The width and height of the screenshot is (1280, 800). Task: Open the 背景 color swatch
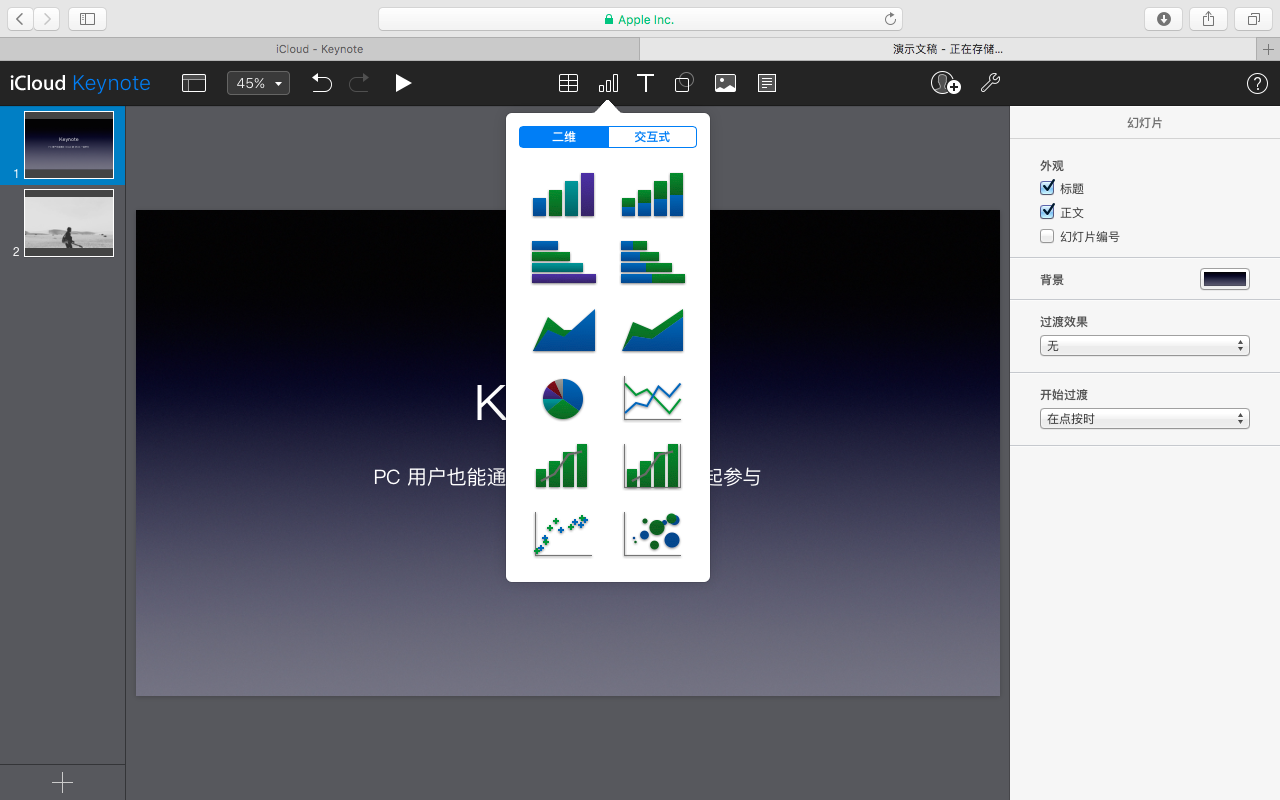click(x=1224, y=280)
